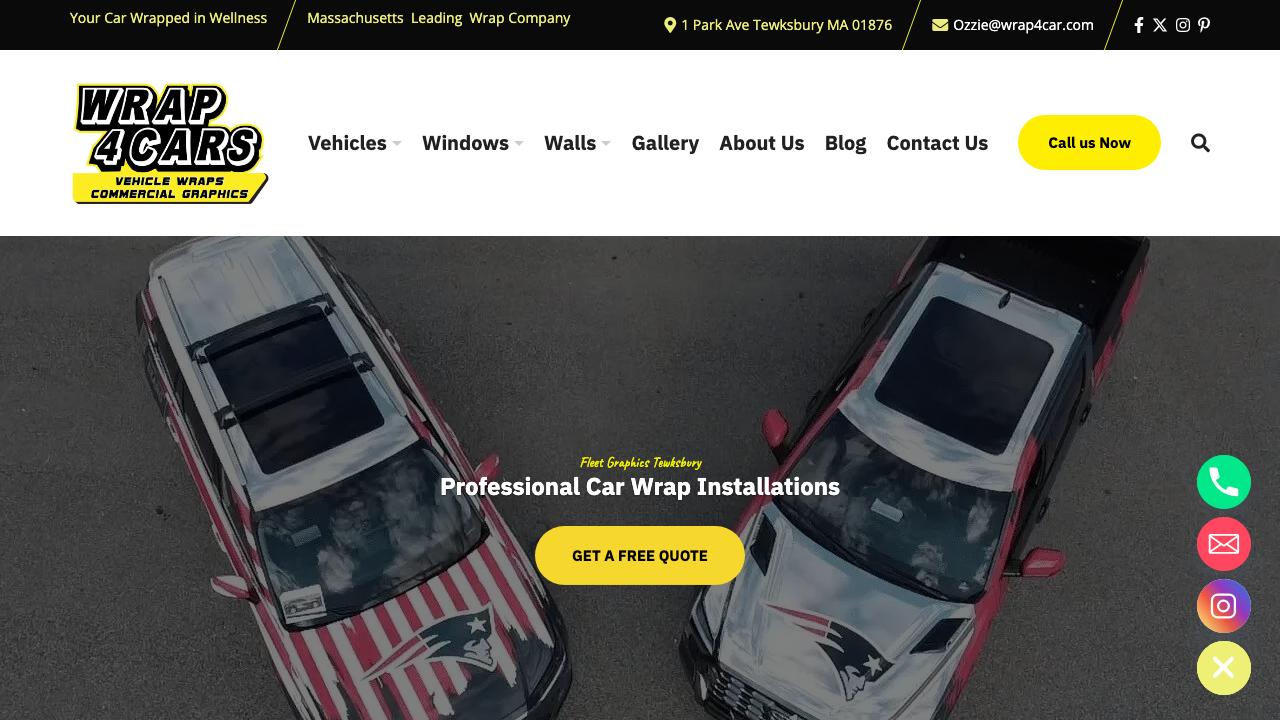
Task: Open the Blog menu item
Action: 845,143
